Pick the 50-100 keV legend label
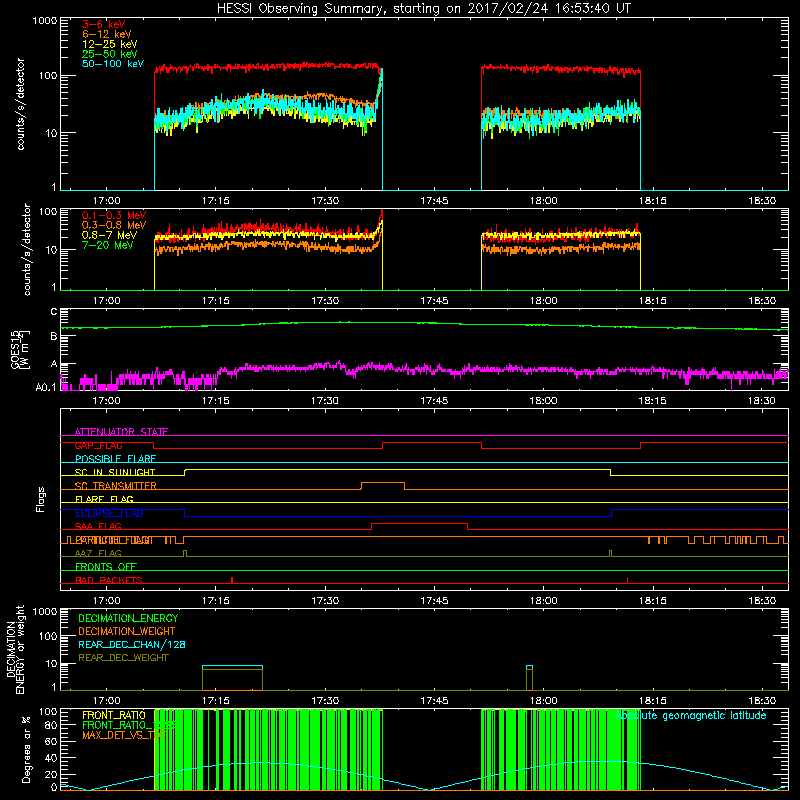The image size is (800, 800). tap(113, 64)
